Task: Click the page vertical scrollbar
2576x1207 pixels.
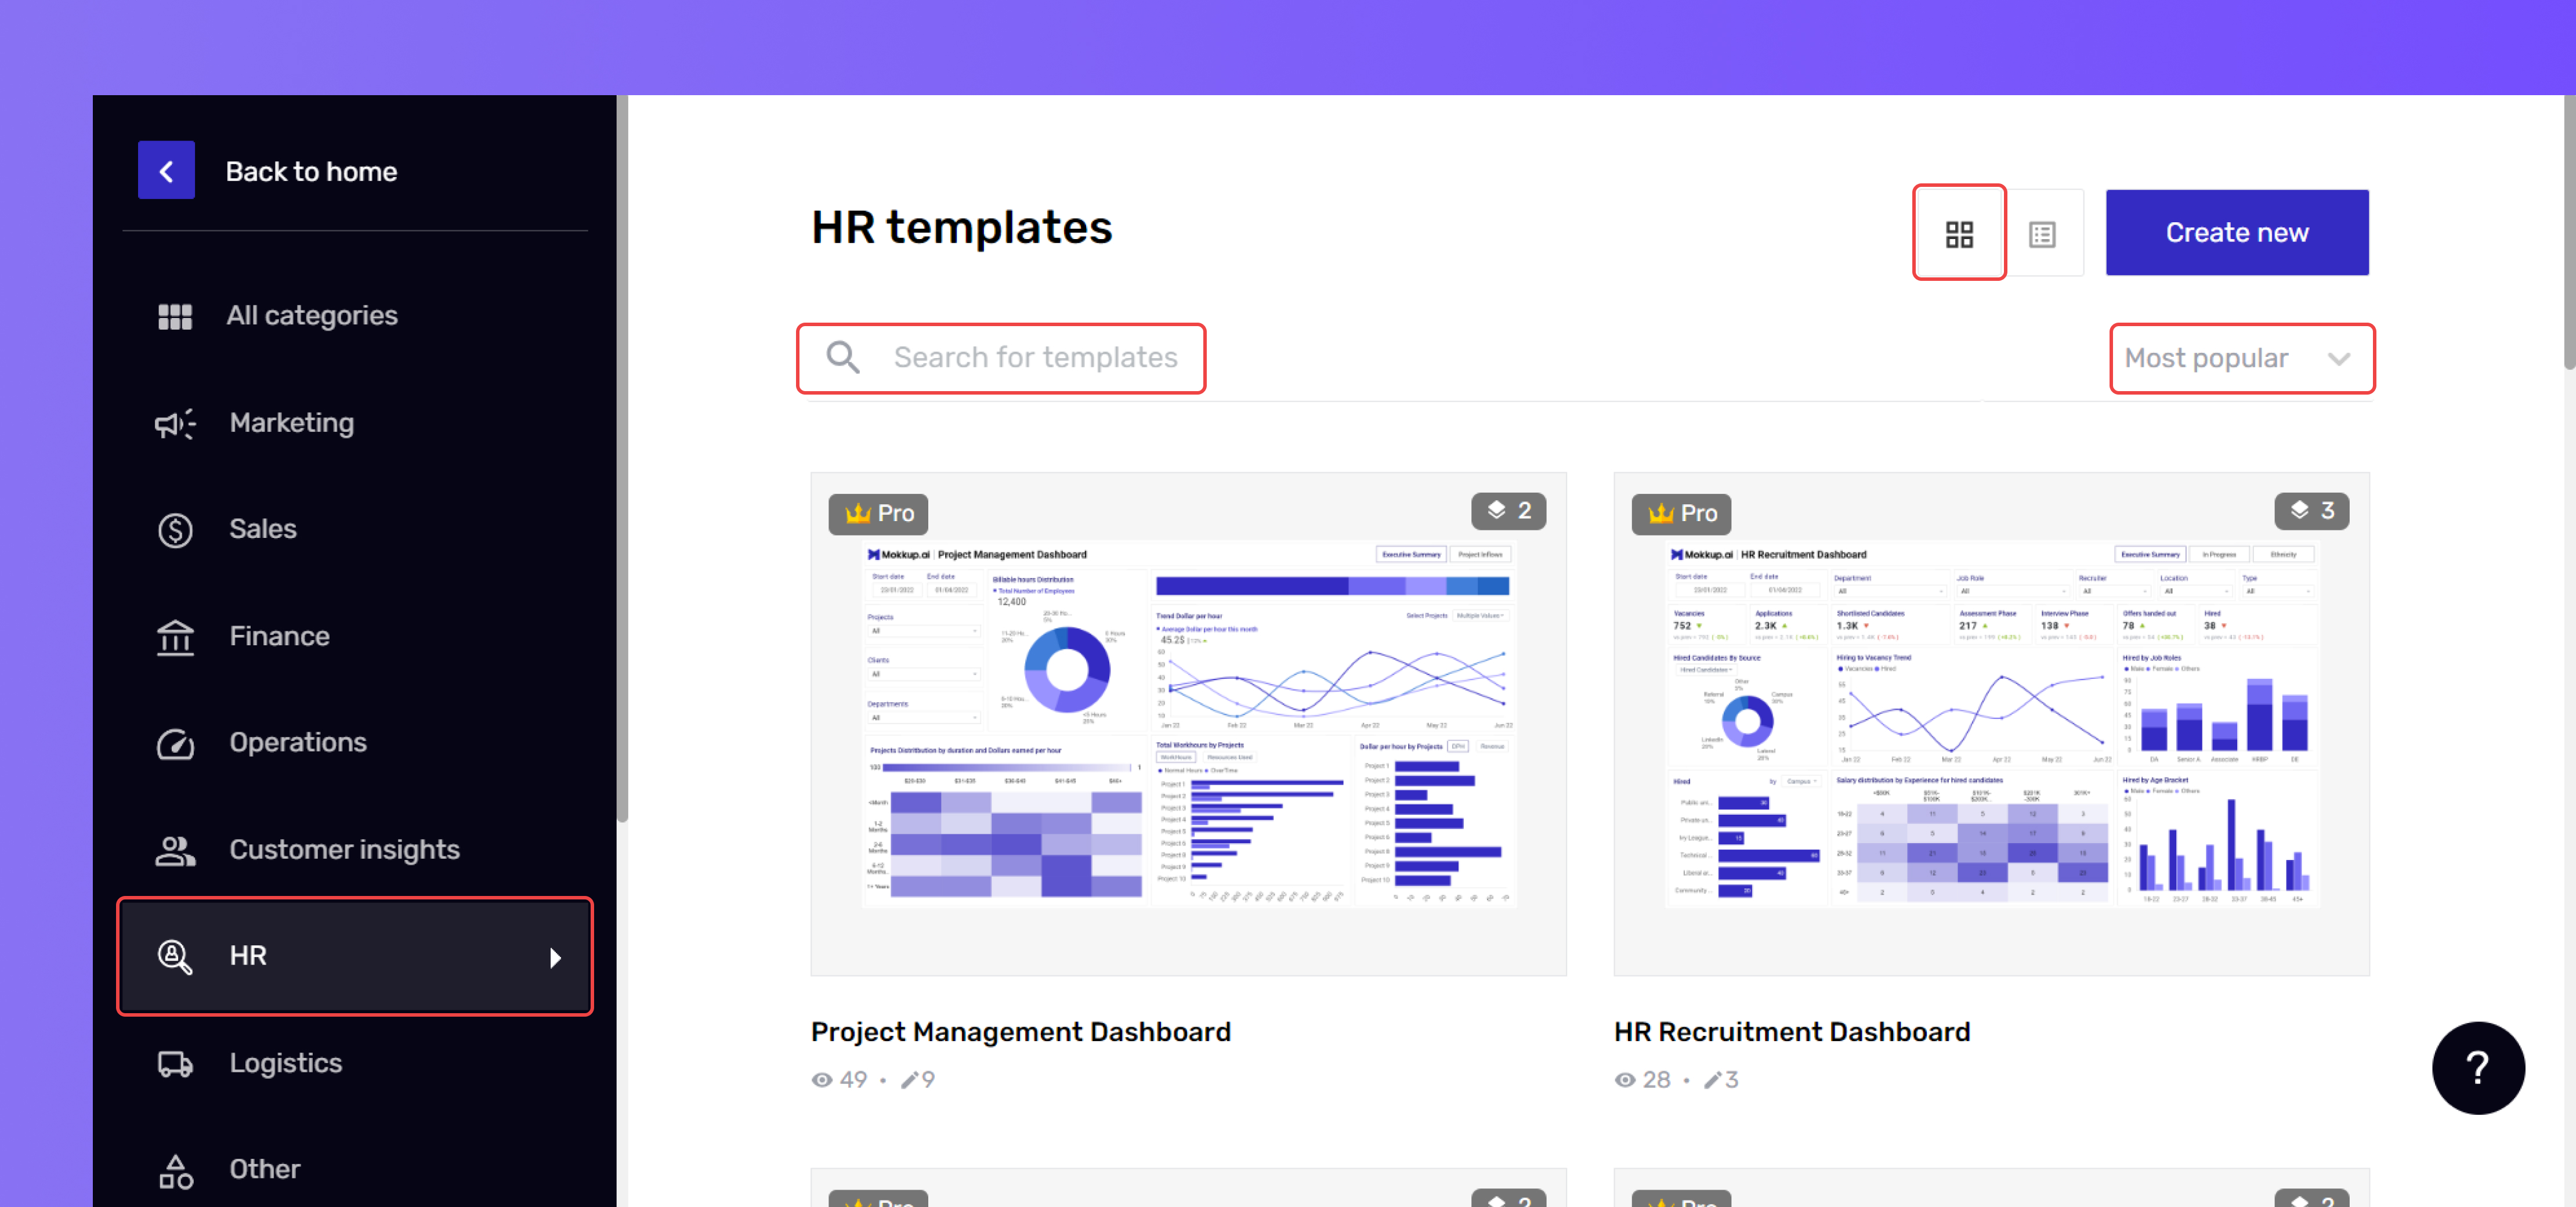Action: [2569, 233]
